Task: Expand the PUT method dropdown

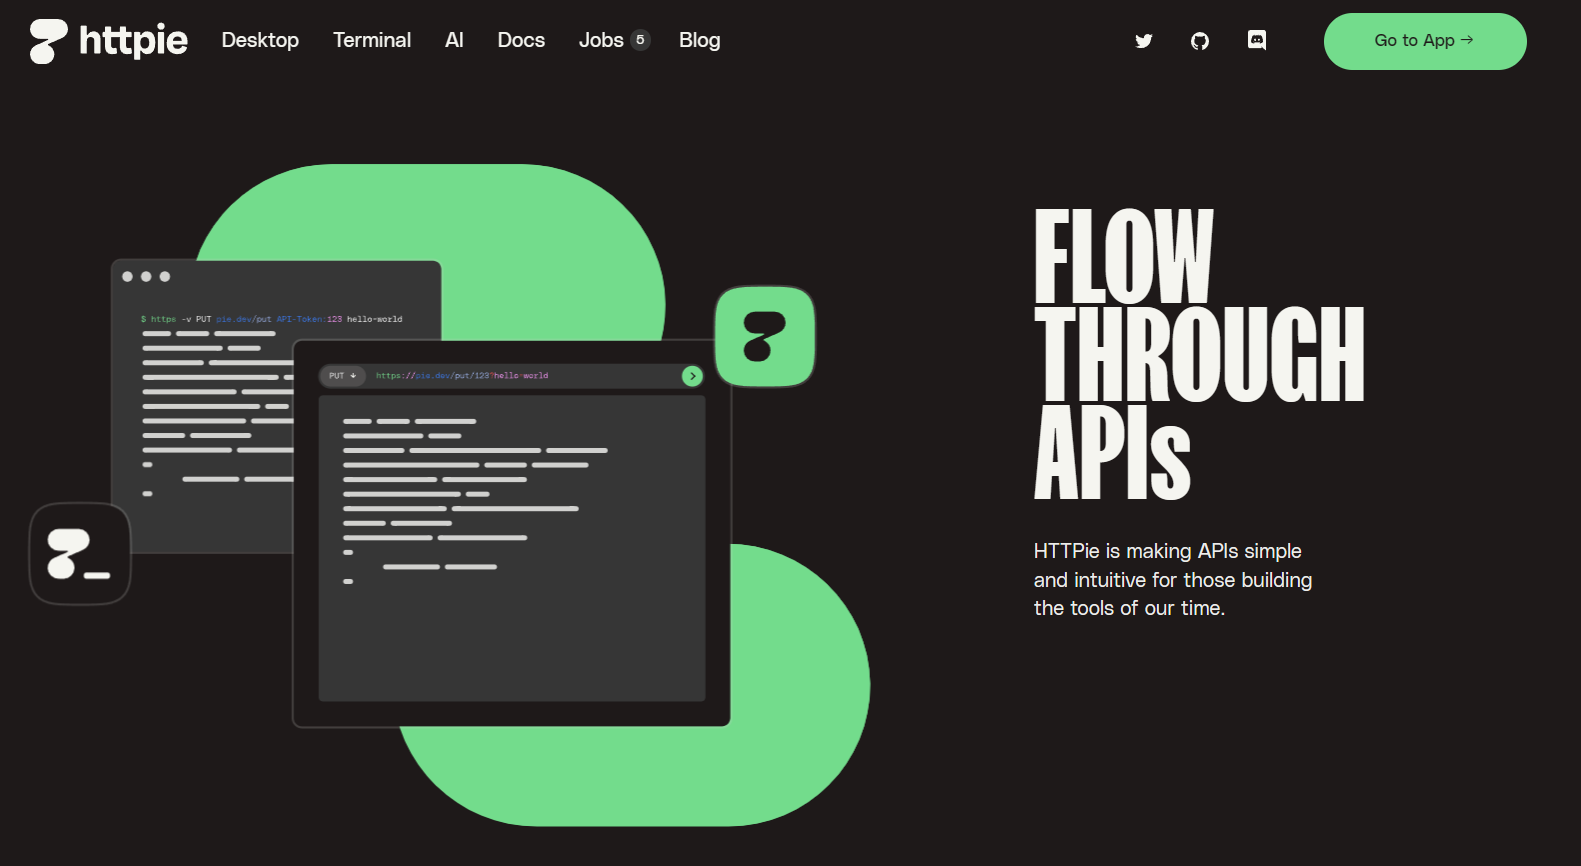Action: point(342,376)
